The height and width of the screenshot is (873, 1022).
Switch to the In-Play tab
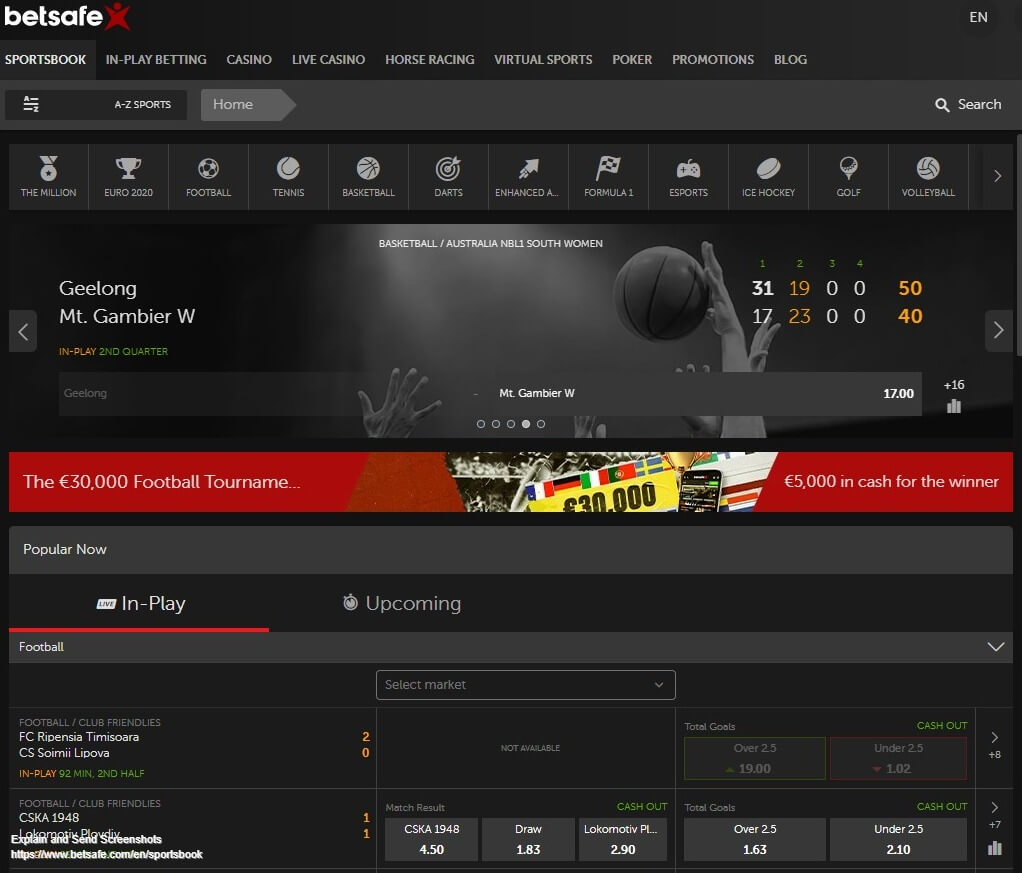(139, 604)
